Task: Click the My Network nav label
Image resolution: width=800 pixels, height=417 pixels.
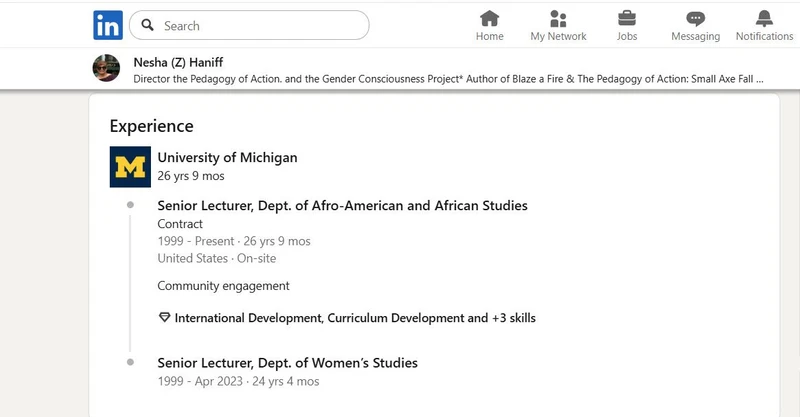Action: tap(558, 36)
